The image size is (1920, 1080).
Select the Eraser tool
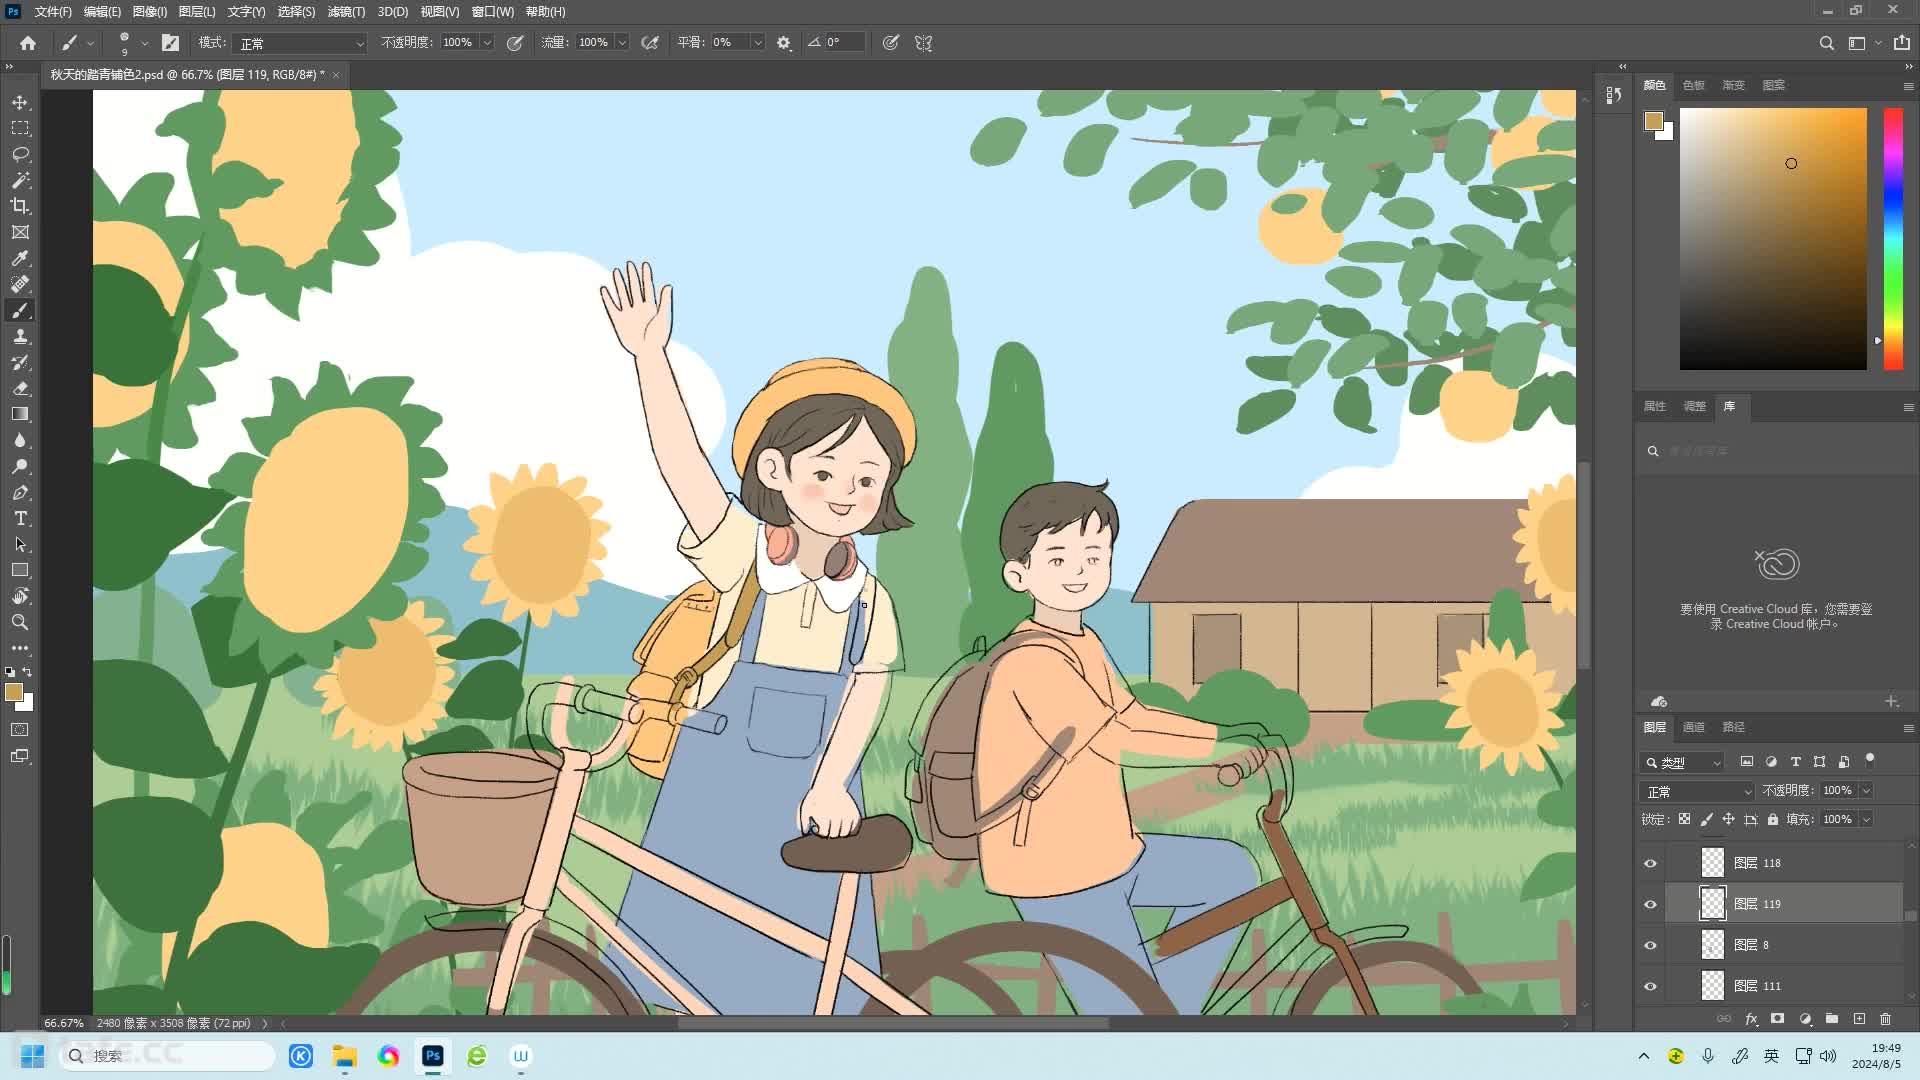20,388
